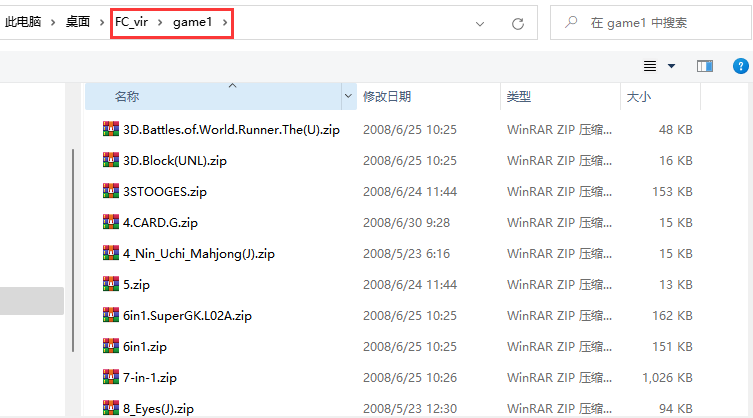Select the 6in1.SuperGK.L02A.zip WinRAR icon
The height and width of the screenshot is (418, 753).
click(111, 315)
